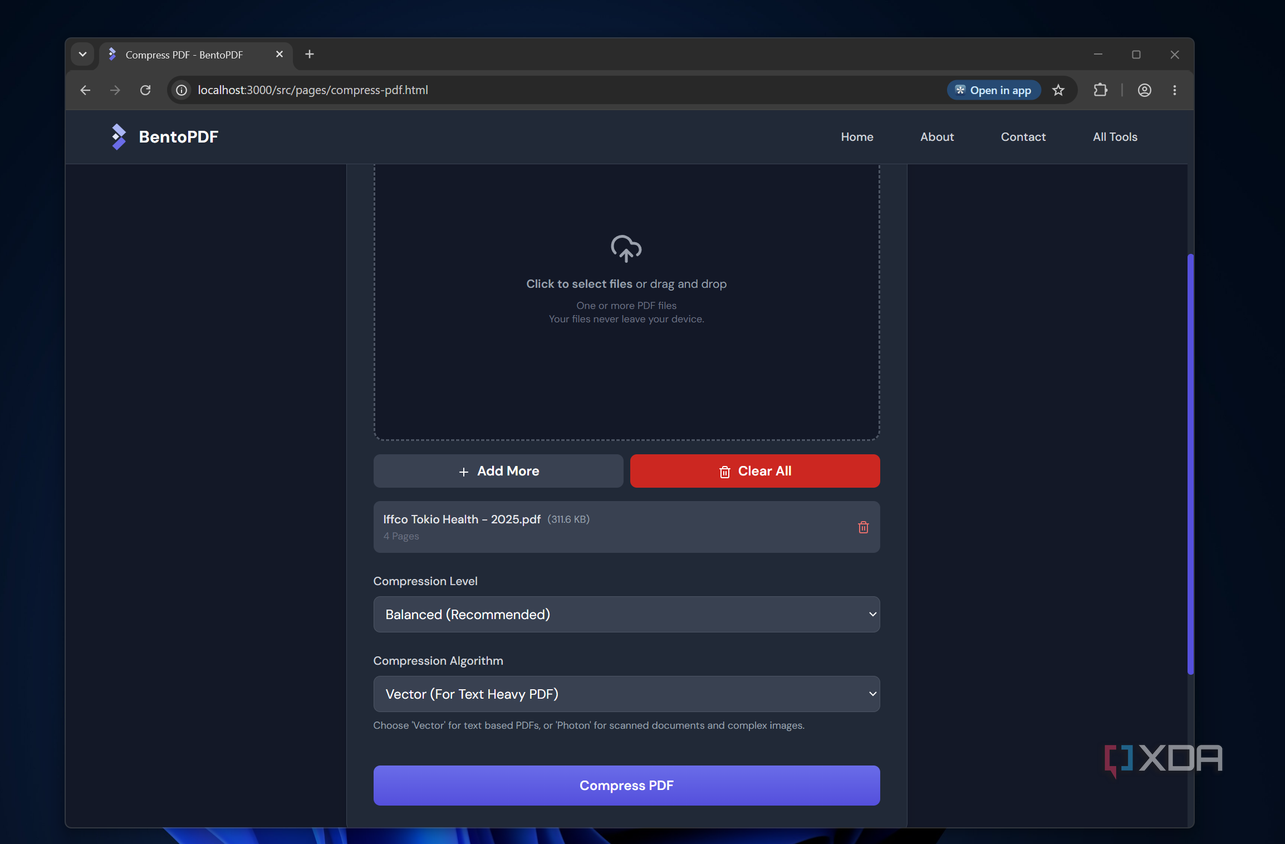Open the About page
1285x844 pixels.
(x=937, y=137)
